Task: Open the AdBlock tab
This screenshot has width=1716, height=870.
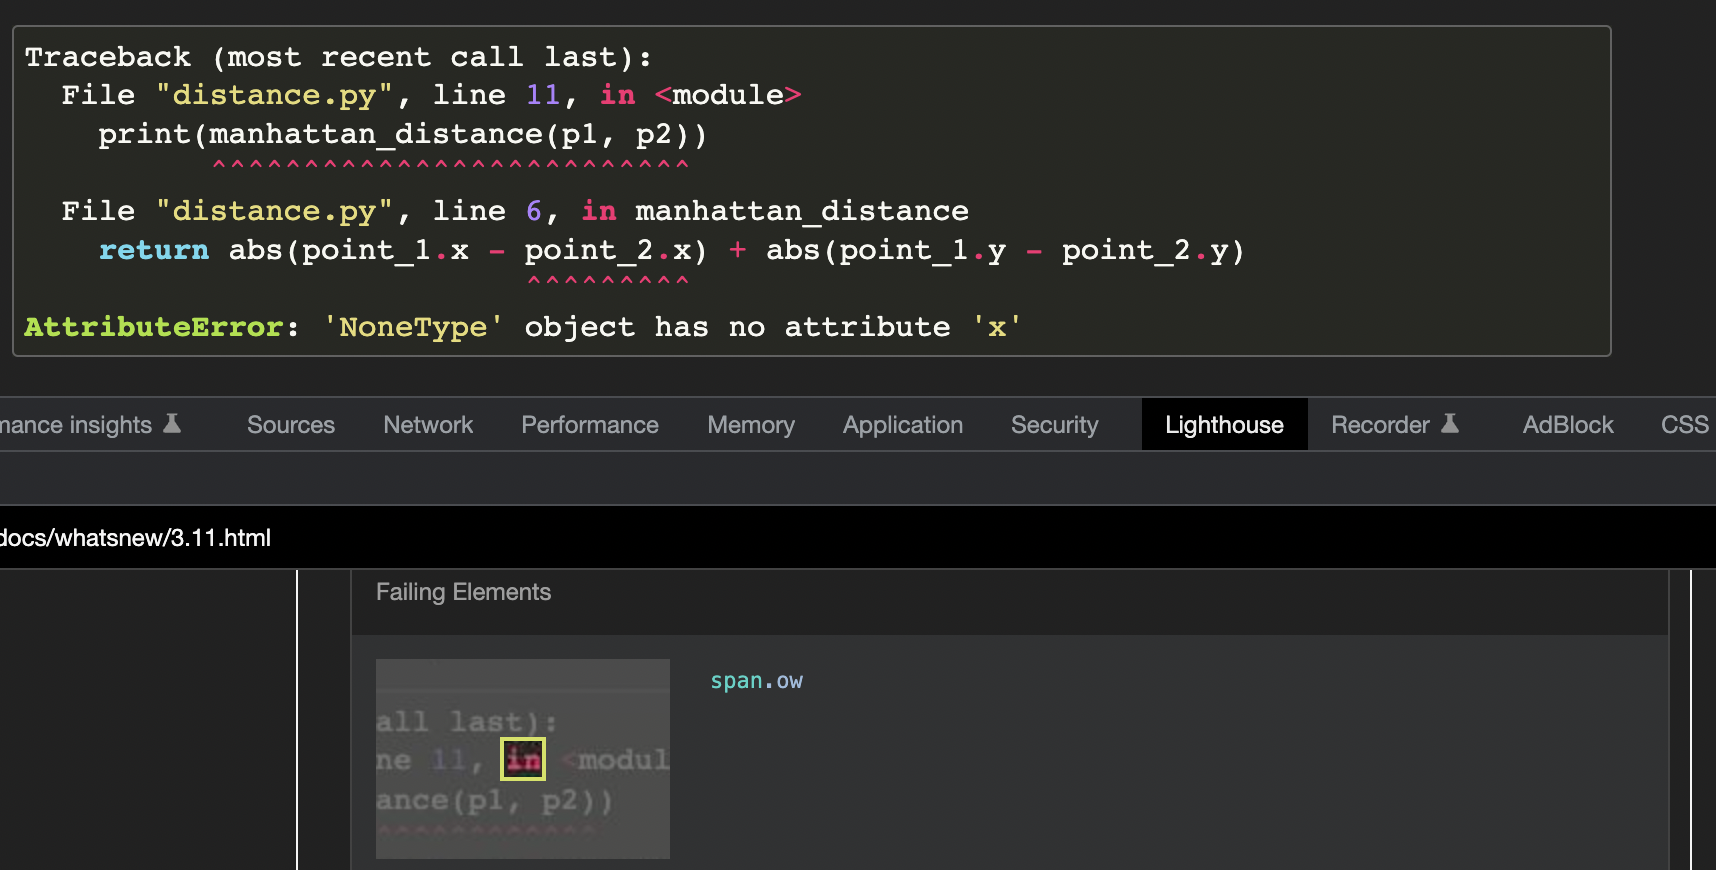Action: coord(1568,425)
